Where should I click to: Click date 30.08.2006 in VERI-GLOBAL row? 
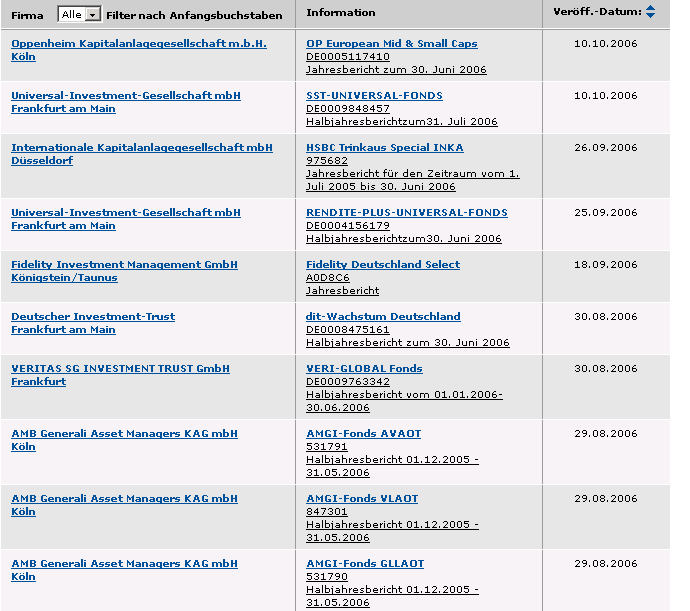pyautogui.click(x=606, y=368)
